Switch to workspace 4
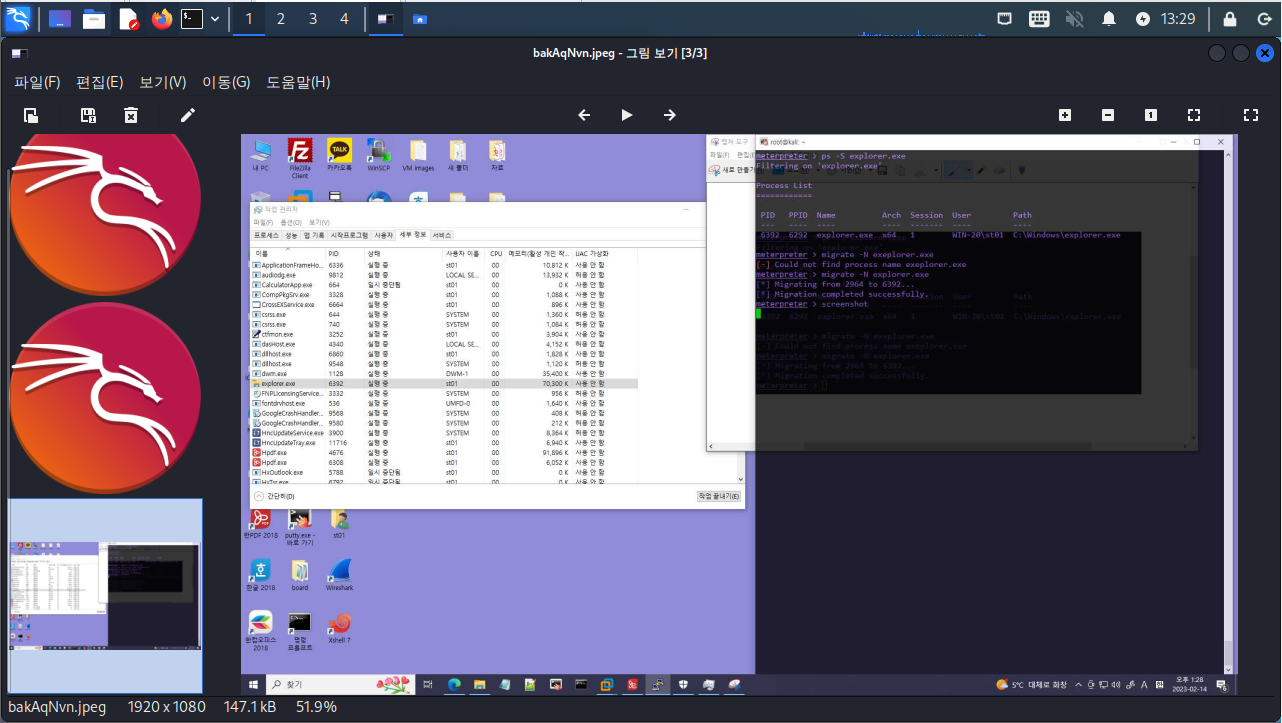Screen dimensions: 1282x723 click(344, 19)
